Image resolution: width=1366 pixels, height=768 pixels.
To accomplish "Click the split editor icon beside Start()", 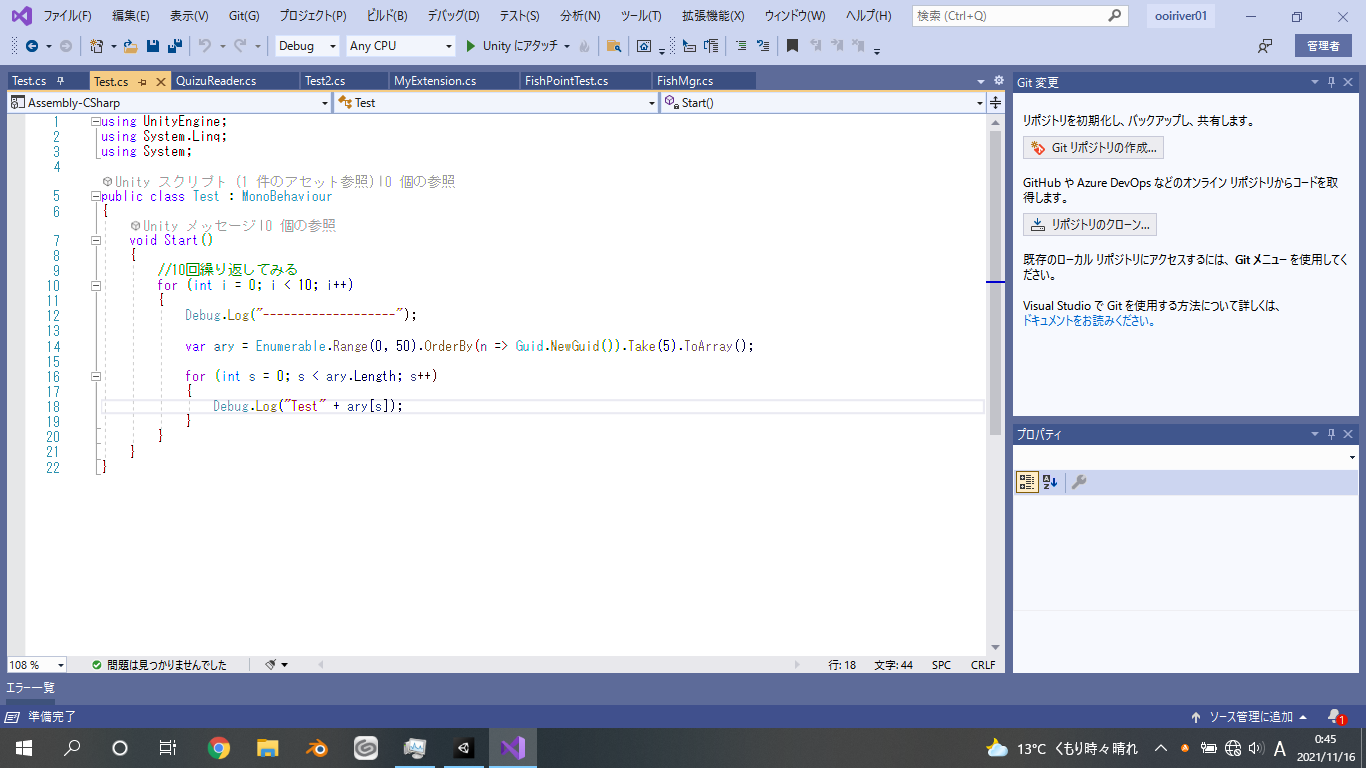I will tap(996, 102).
